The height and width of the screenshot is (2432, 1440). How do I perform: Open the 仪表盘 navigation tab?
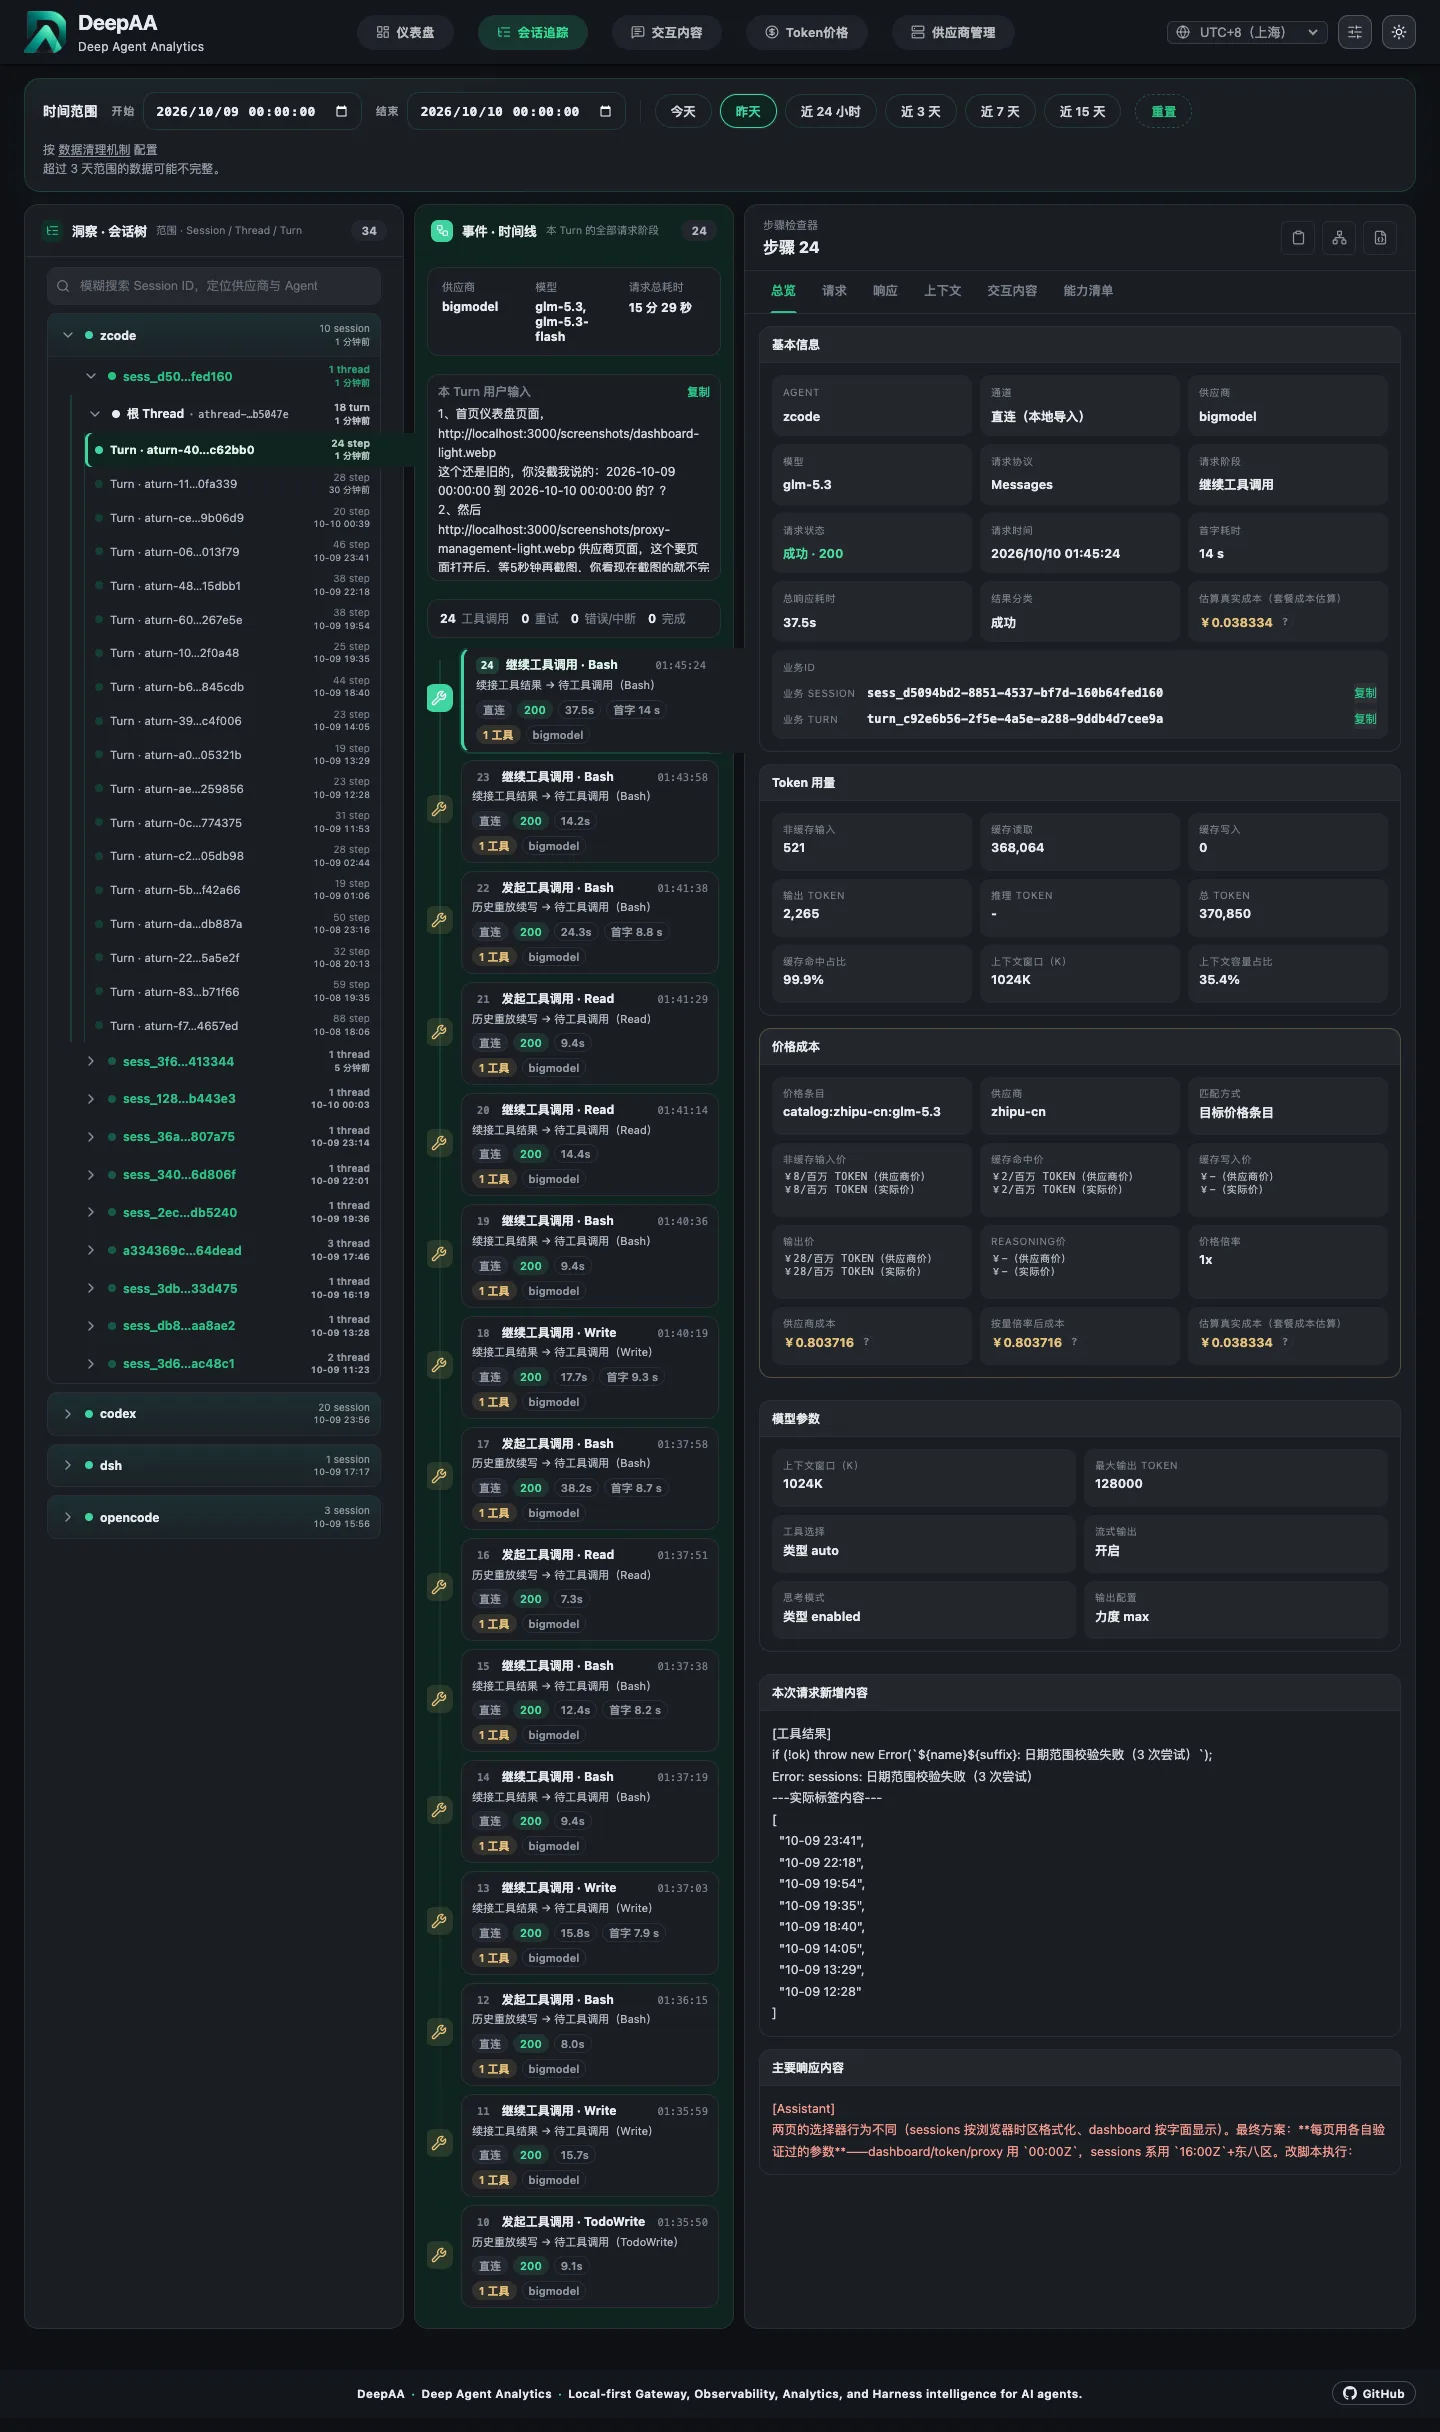click(x=405, y=32)
